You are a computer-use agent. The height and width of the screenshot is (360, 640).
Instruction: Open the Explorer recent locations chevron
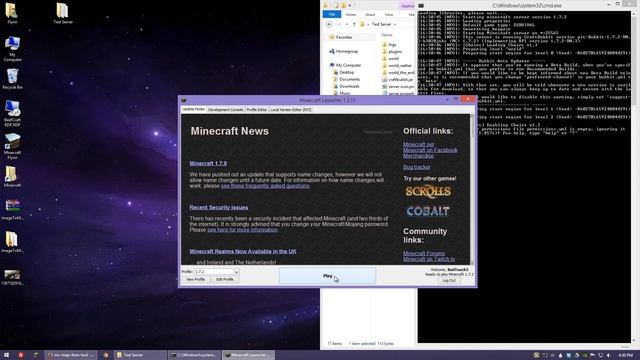pos(347,24)
